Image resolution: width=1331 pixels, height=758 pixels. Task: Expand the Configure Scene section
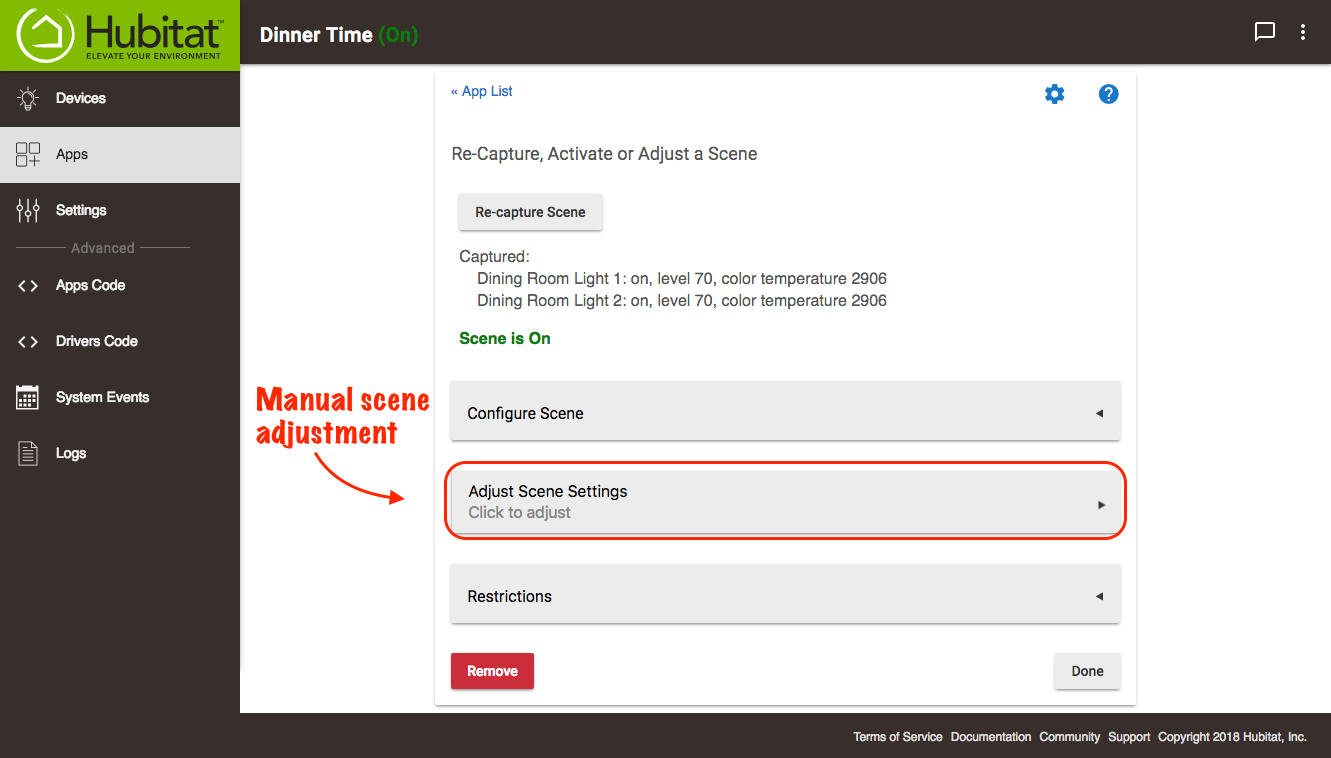[785, 410]
